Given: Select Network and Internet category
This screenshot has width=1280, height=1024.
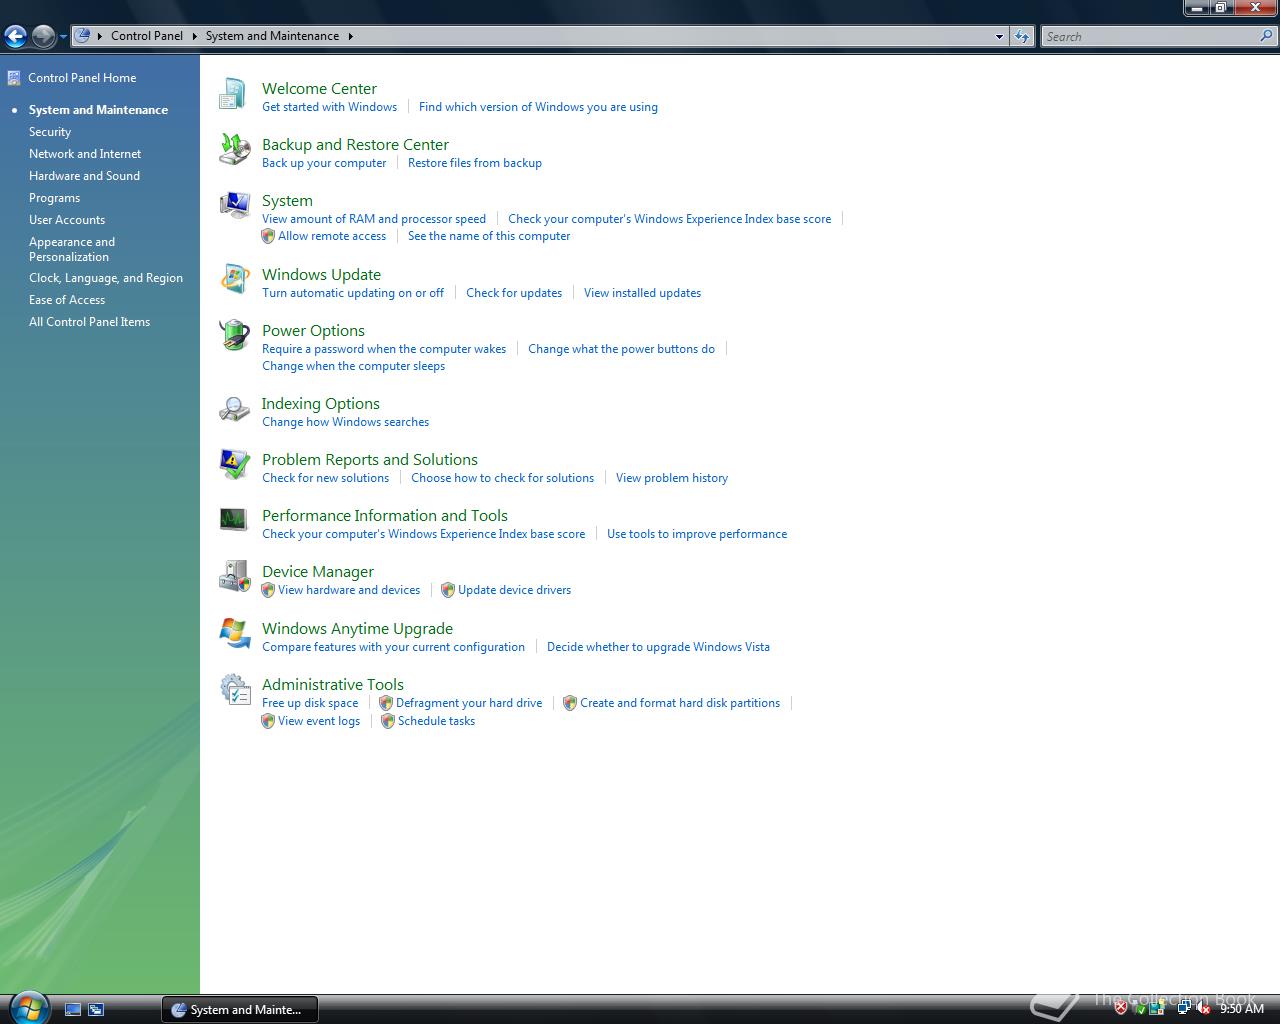Looking at the screenshot, I should 85,154.
